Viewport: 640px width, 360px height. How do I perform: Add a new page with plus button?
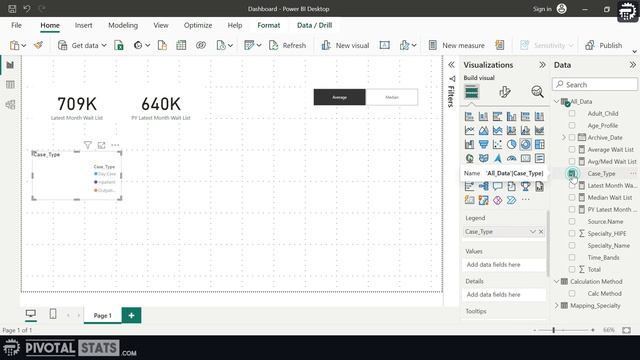point(131,315)
